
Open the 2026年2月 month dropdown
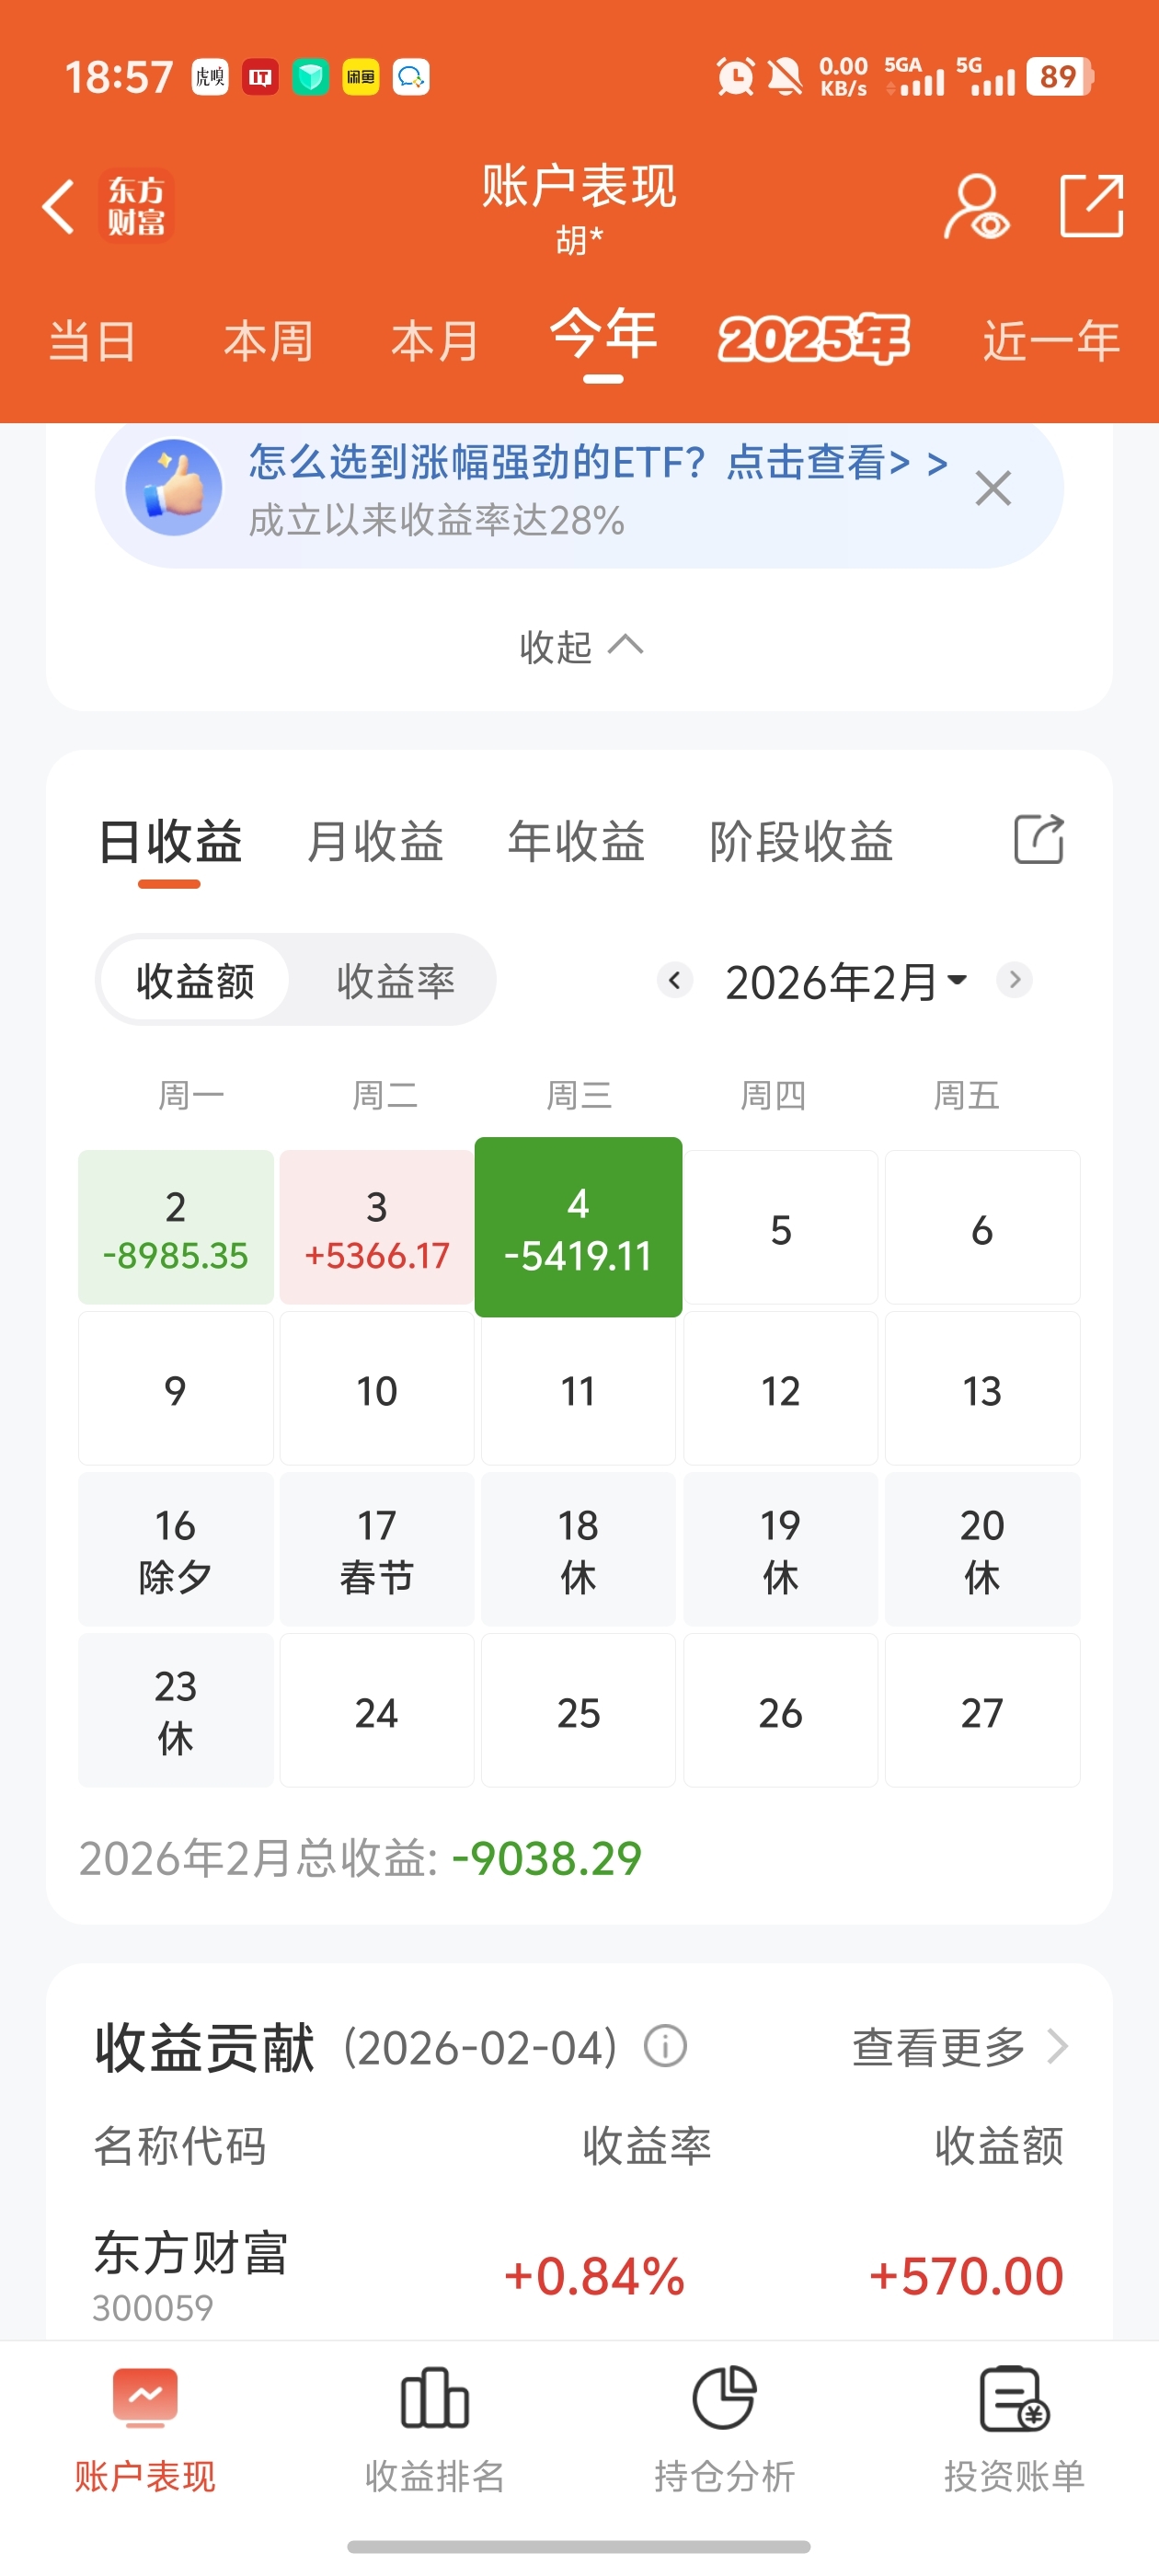point(845,981)
